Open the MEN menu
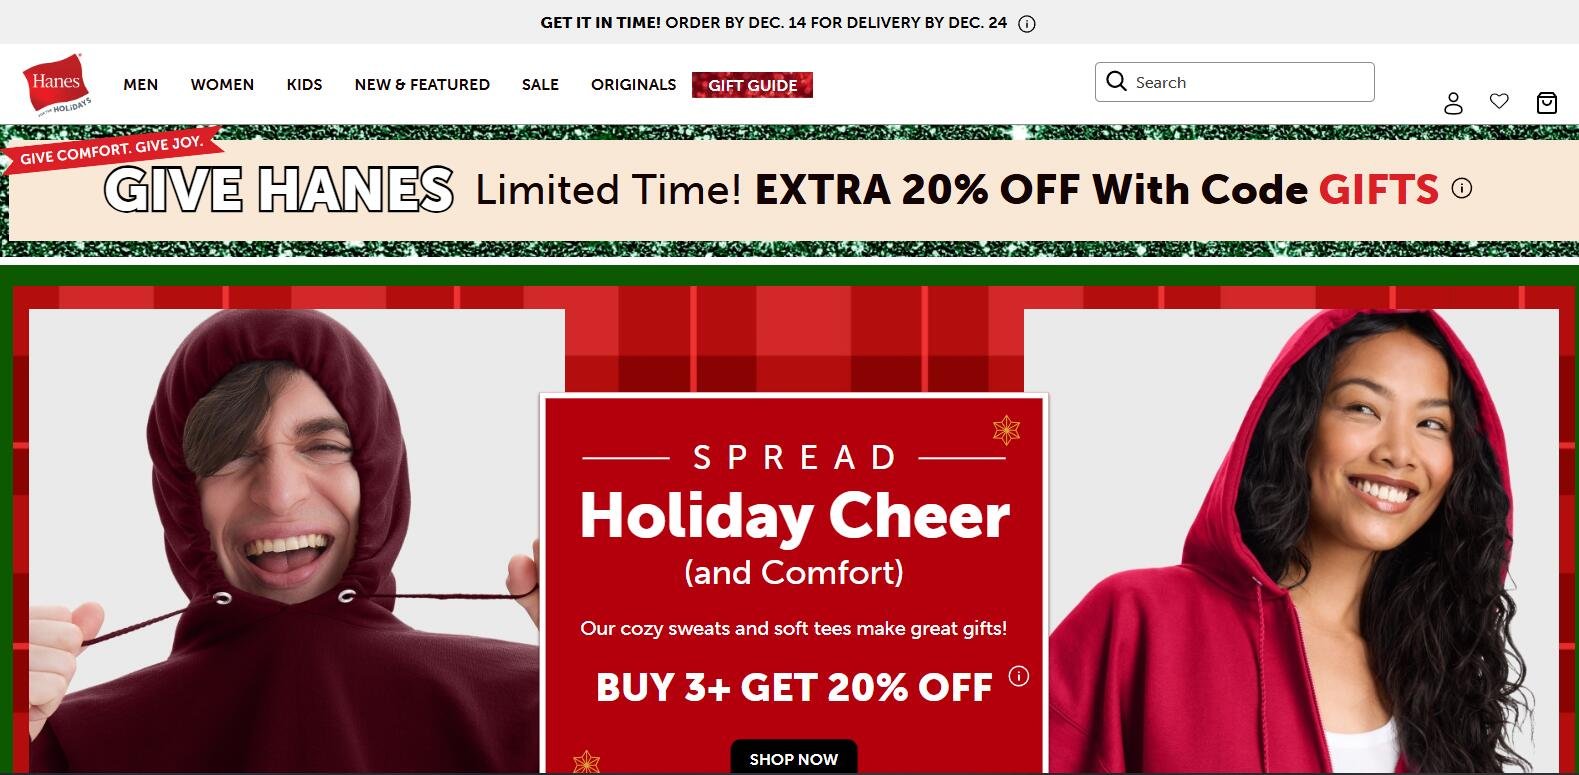The height and width of the screenshot is (775, 1579). 141,85
